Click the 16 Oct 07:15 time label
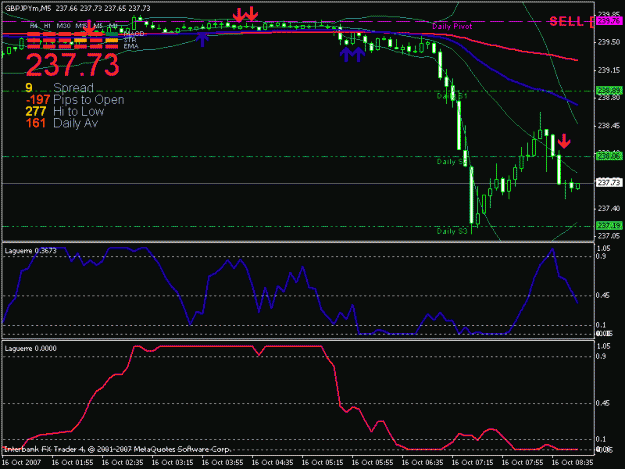Image resolution: width=625 pixels, height=469 pixels. click(x=472, y=462)
